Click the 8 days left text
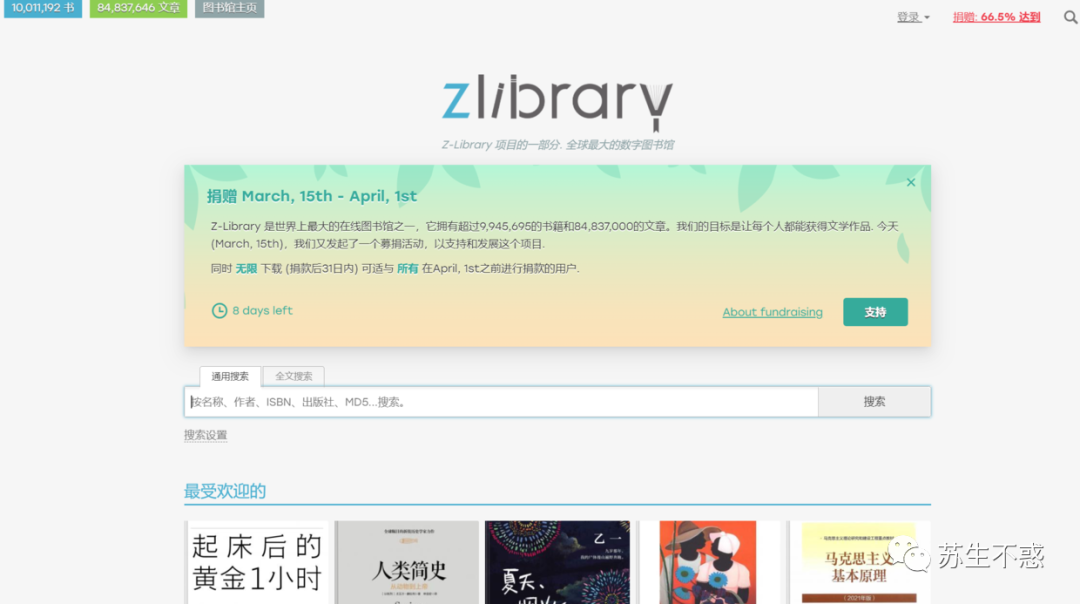This screenshot has height=604, width=1080. tap(262, 311)
